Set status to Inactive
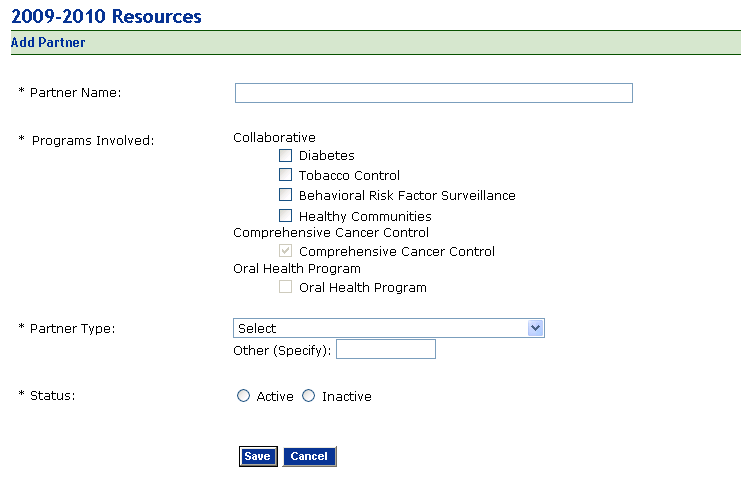 [308, 396]
